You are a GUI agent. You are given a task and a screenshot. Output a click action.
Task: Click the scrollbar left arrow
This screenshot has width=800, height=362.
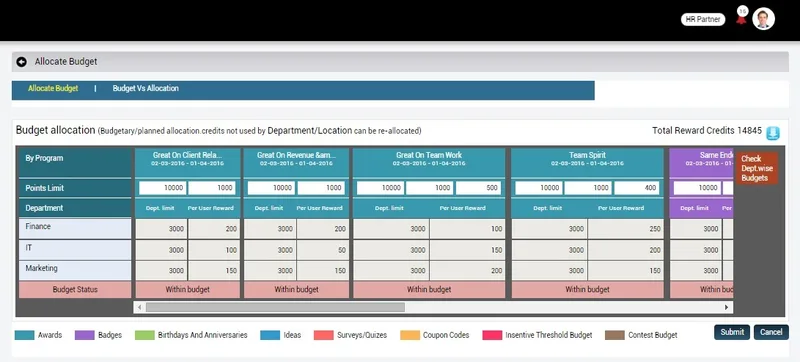click(139, 307)
